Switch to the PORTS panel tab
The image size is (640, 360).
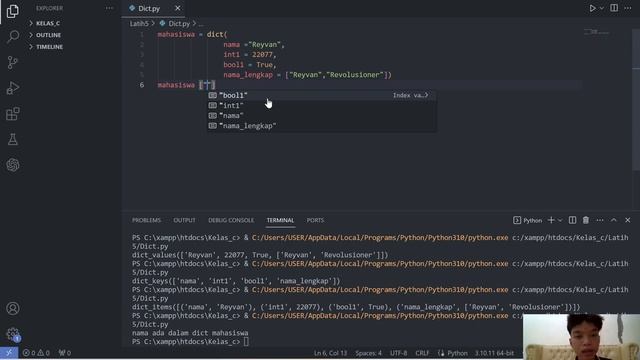click(x=315, y=220)
